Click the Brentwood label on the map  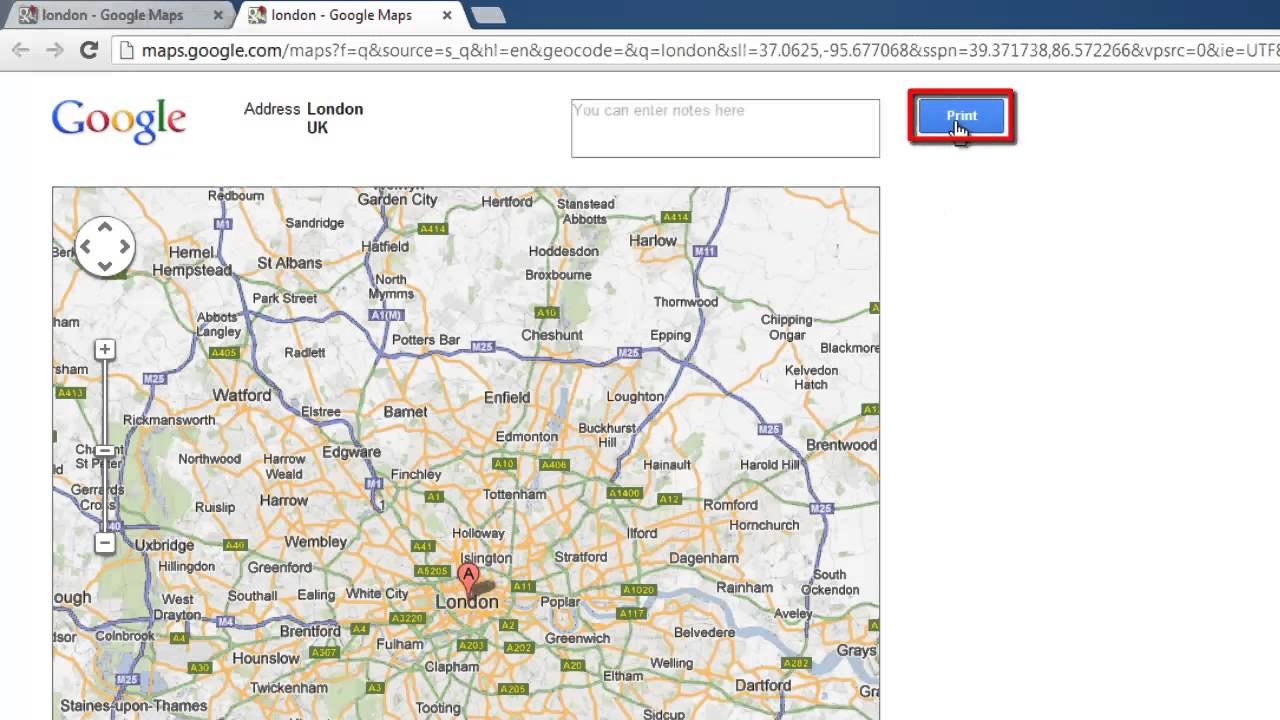(x=841, y=445)
